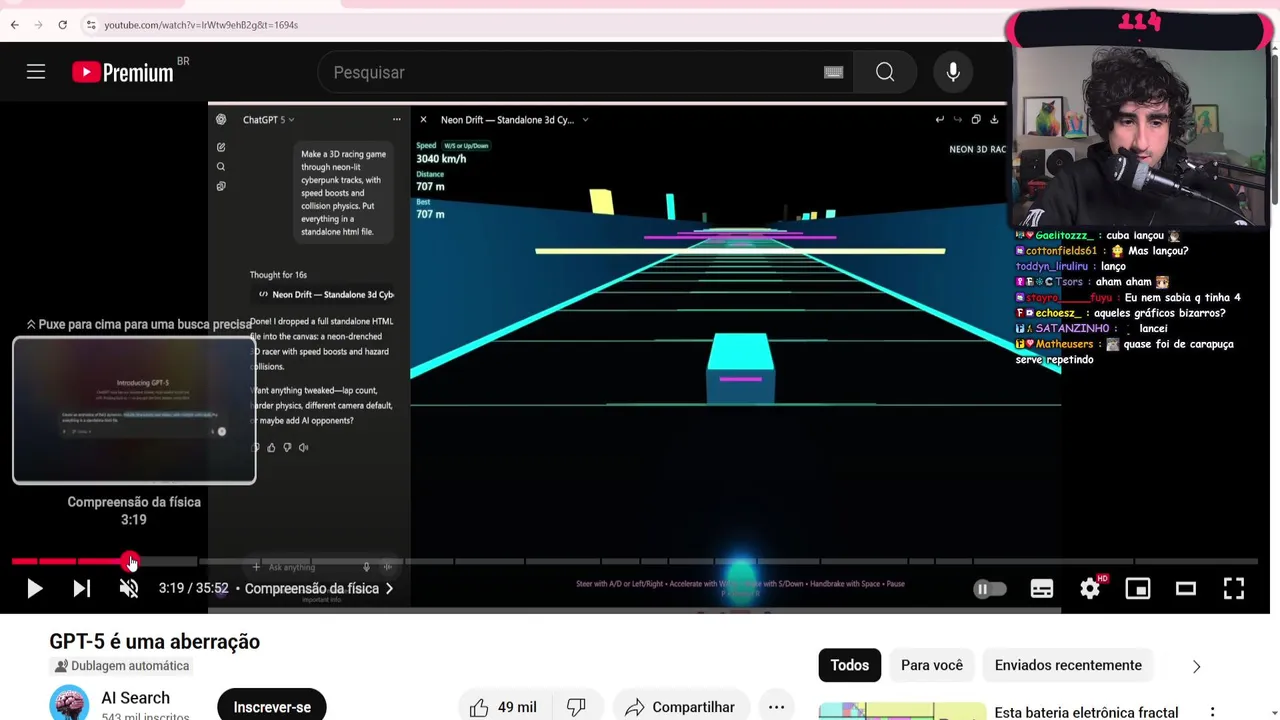The height and width of the screenshot is (720, 1280).
Task: View site info icon in address bar
Action: pyautogui.click(x=90, y=24)
